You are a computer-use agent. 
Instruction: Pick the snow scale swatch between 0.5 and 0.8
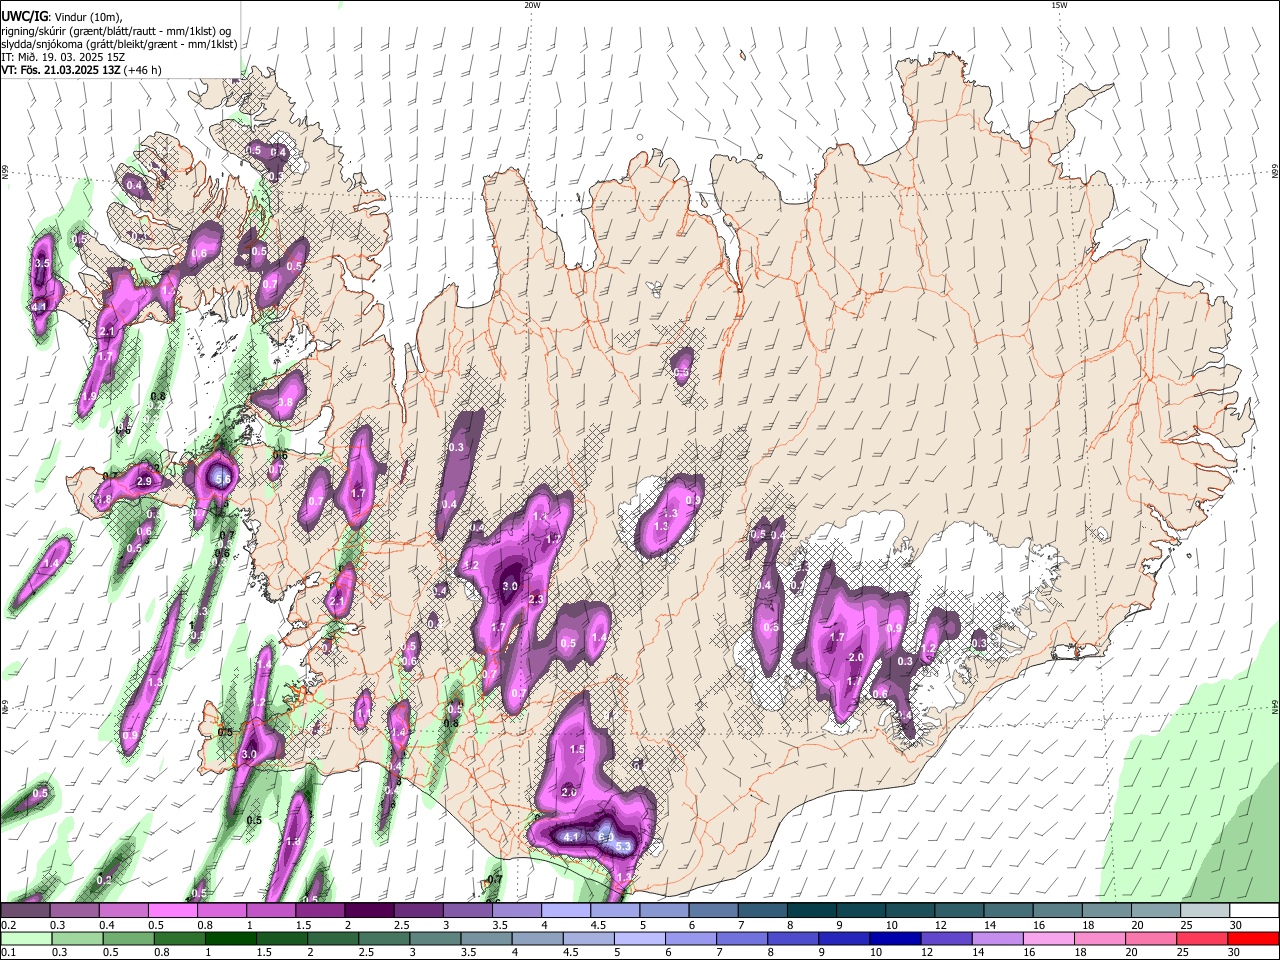point(172,910)
